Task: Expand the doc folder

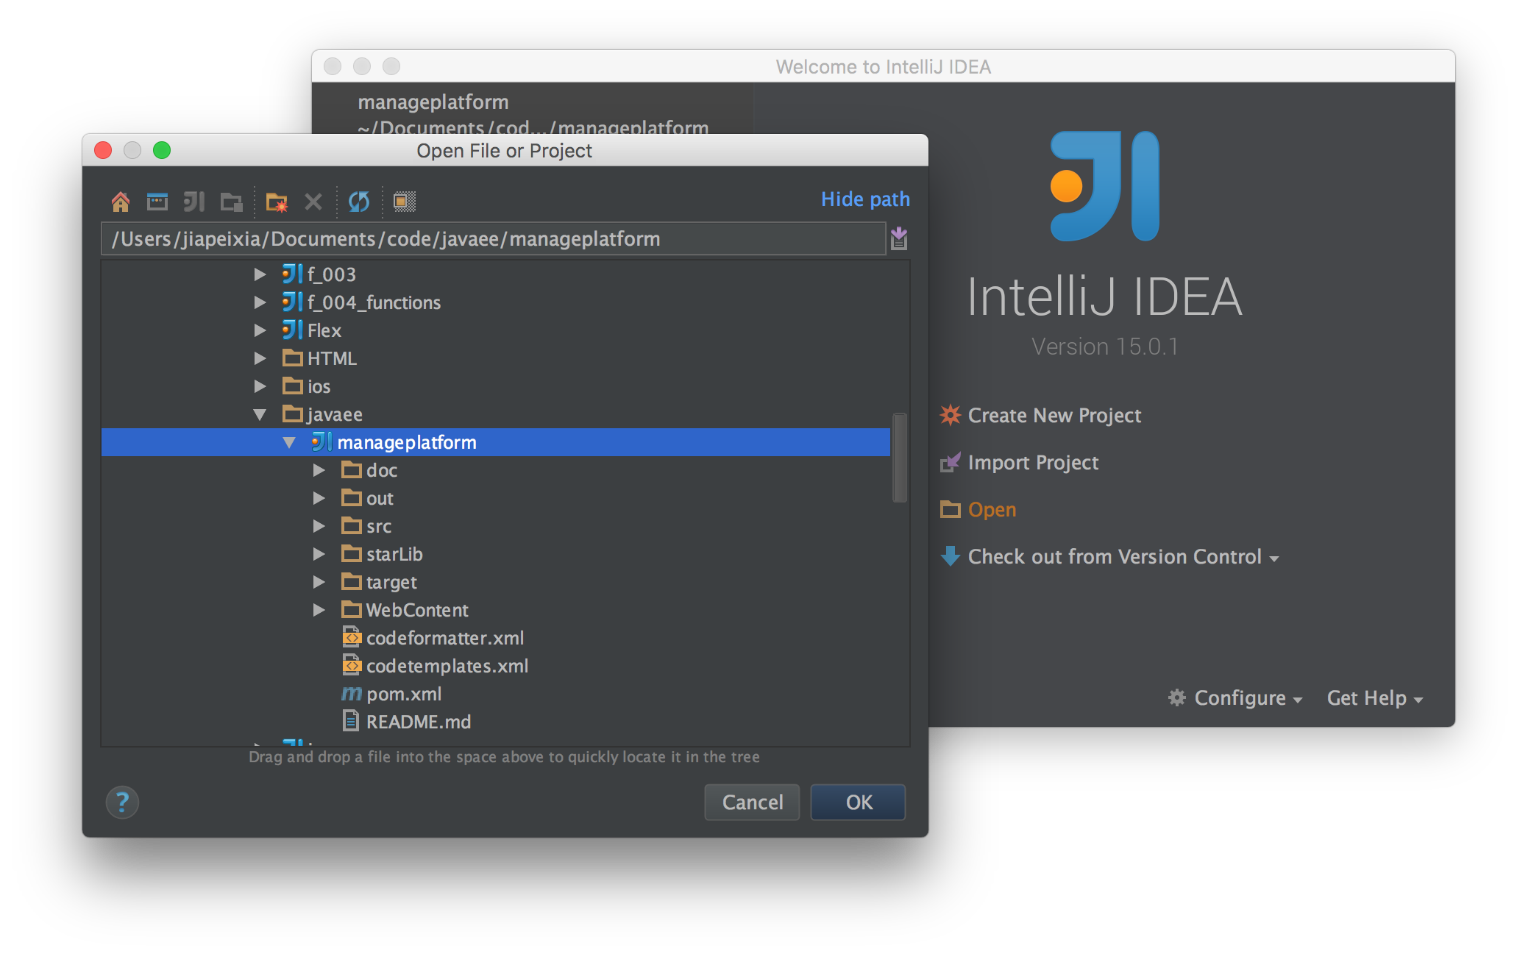Action: tap(319, 470)
